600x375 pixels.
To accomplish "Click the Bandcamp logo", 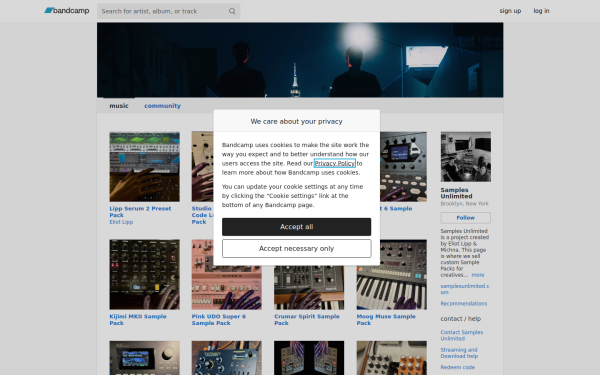I will [x=67, y=11].
